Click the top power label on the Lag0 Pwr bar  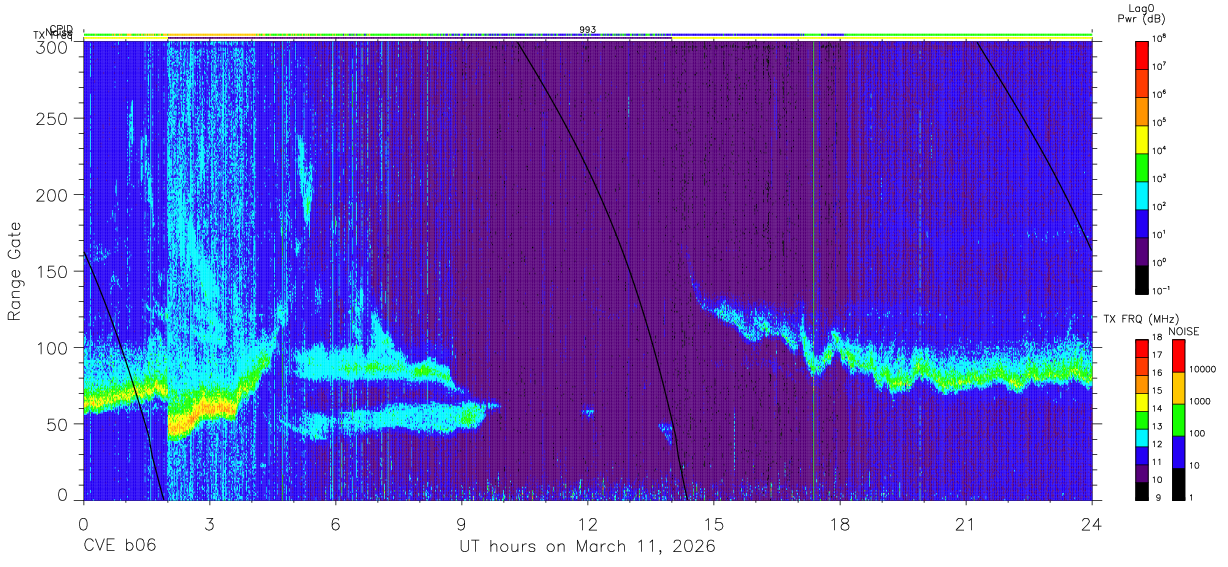[1161, 39]
